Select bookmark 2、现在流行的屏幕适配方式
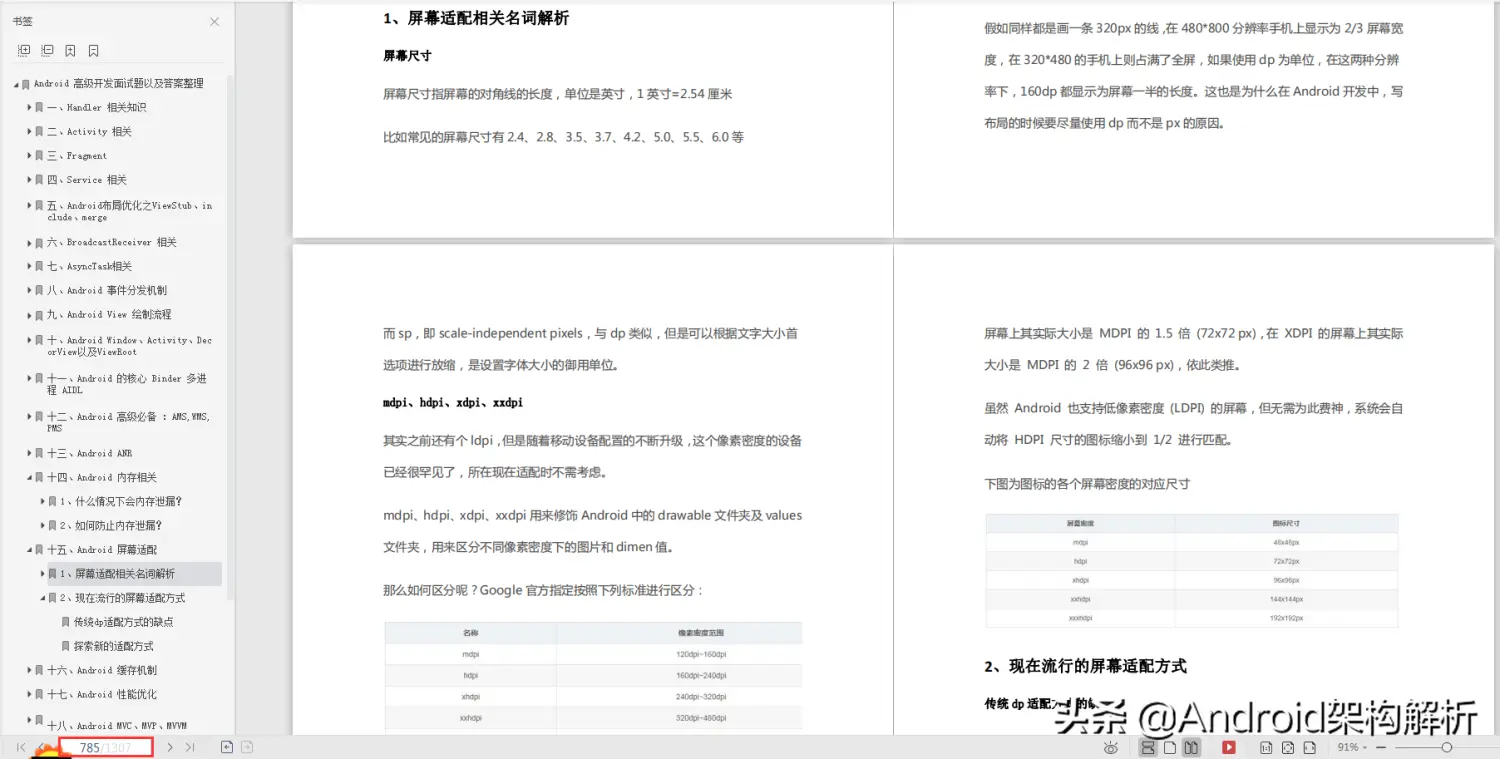The height and width of the screenshot is (759, 1500). pyautogui.click(x=122, y=597)
